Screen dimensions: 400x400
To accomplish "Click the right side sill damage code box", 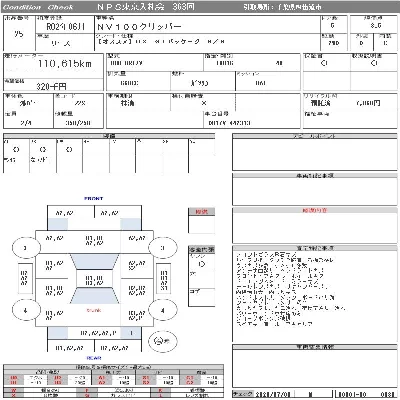I will [x=163, y=279].
